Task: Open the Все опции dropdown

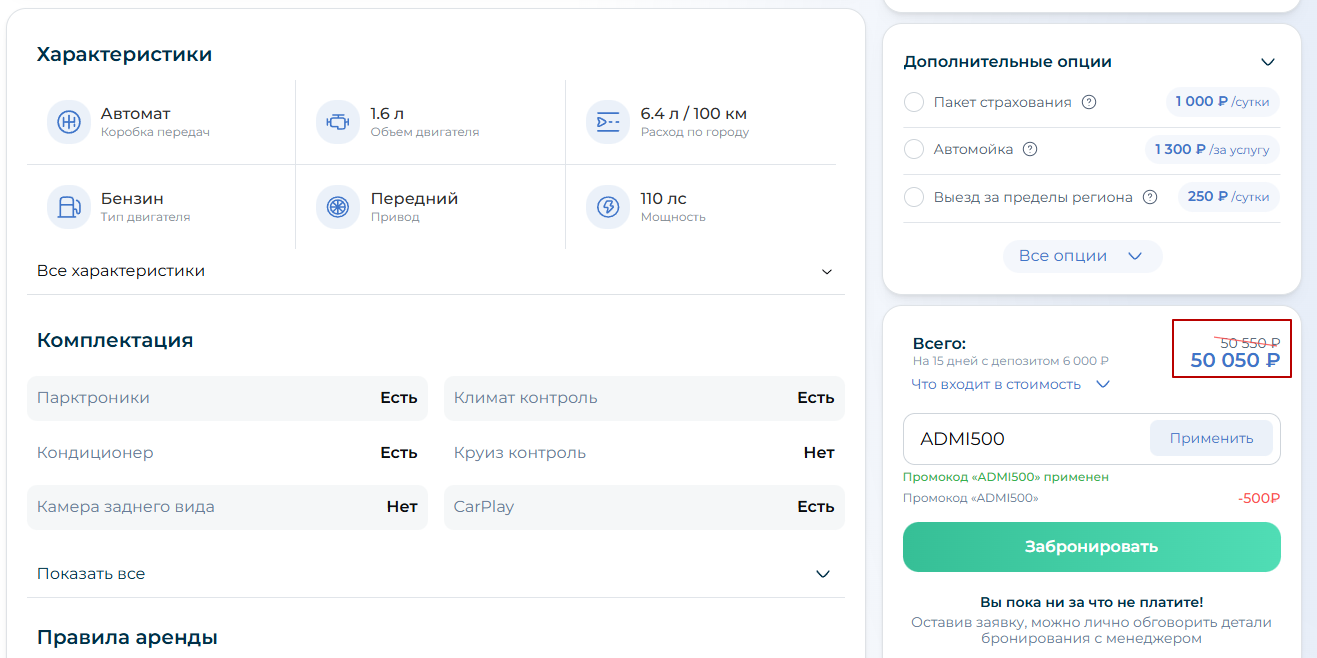Action: (x=1081, y=256)
